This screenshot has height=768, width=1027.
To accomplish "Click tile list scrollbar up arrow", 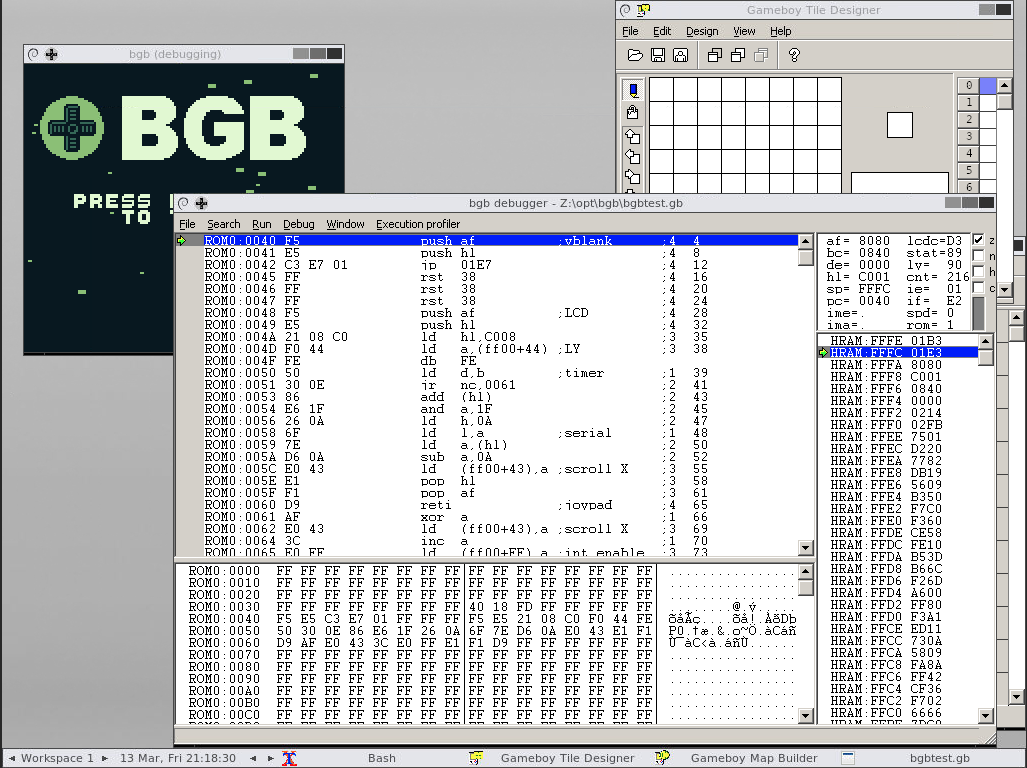I will tap(1003, 85).
